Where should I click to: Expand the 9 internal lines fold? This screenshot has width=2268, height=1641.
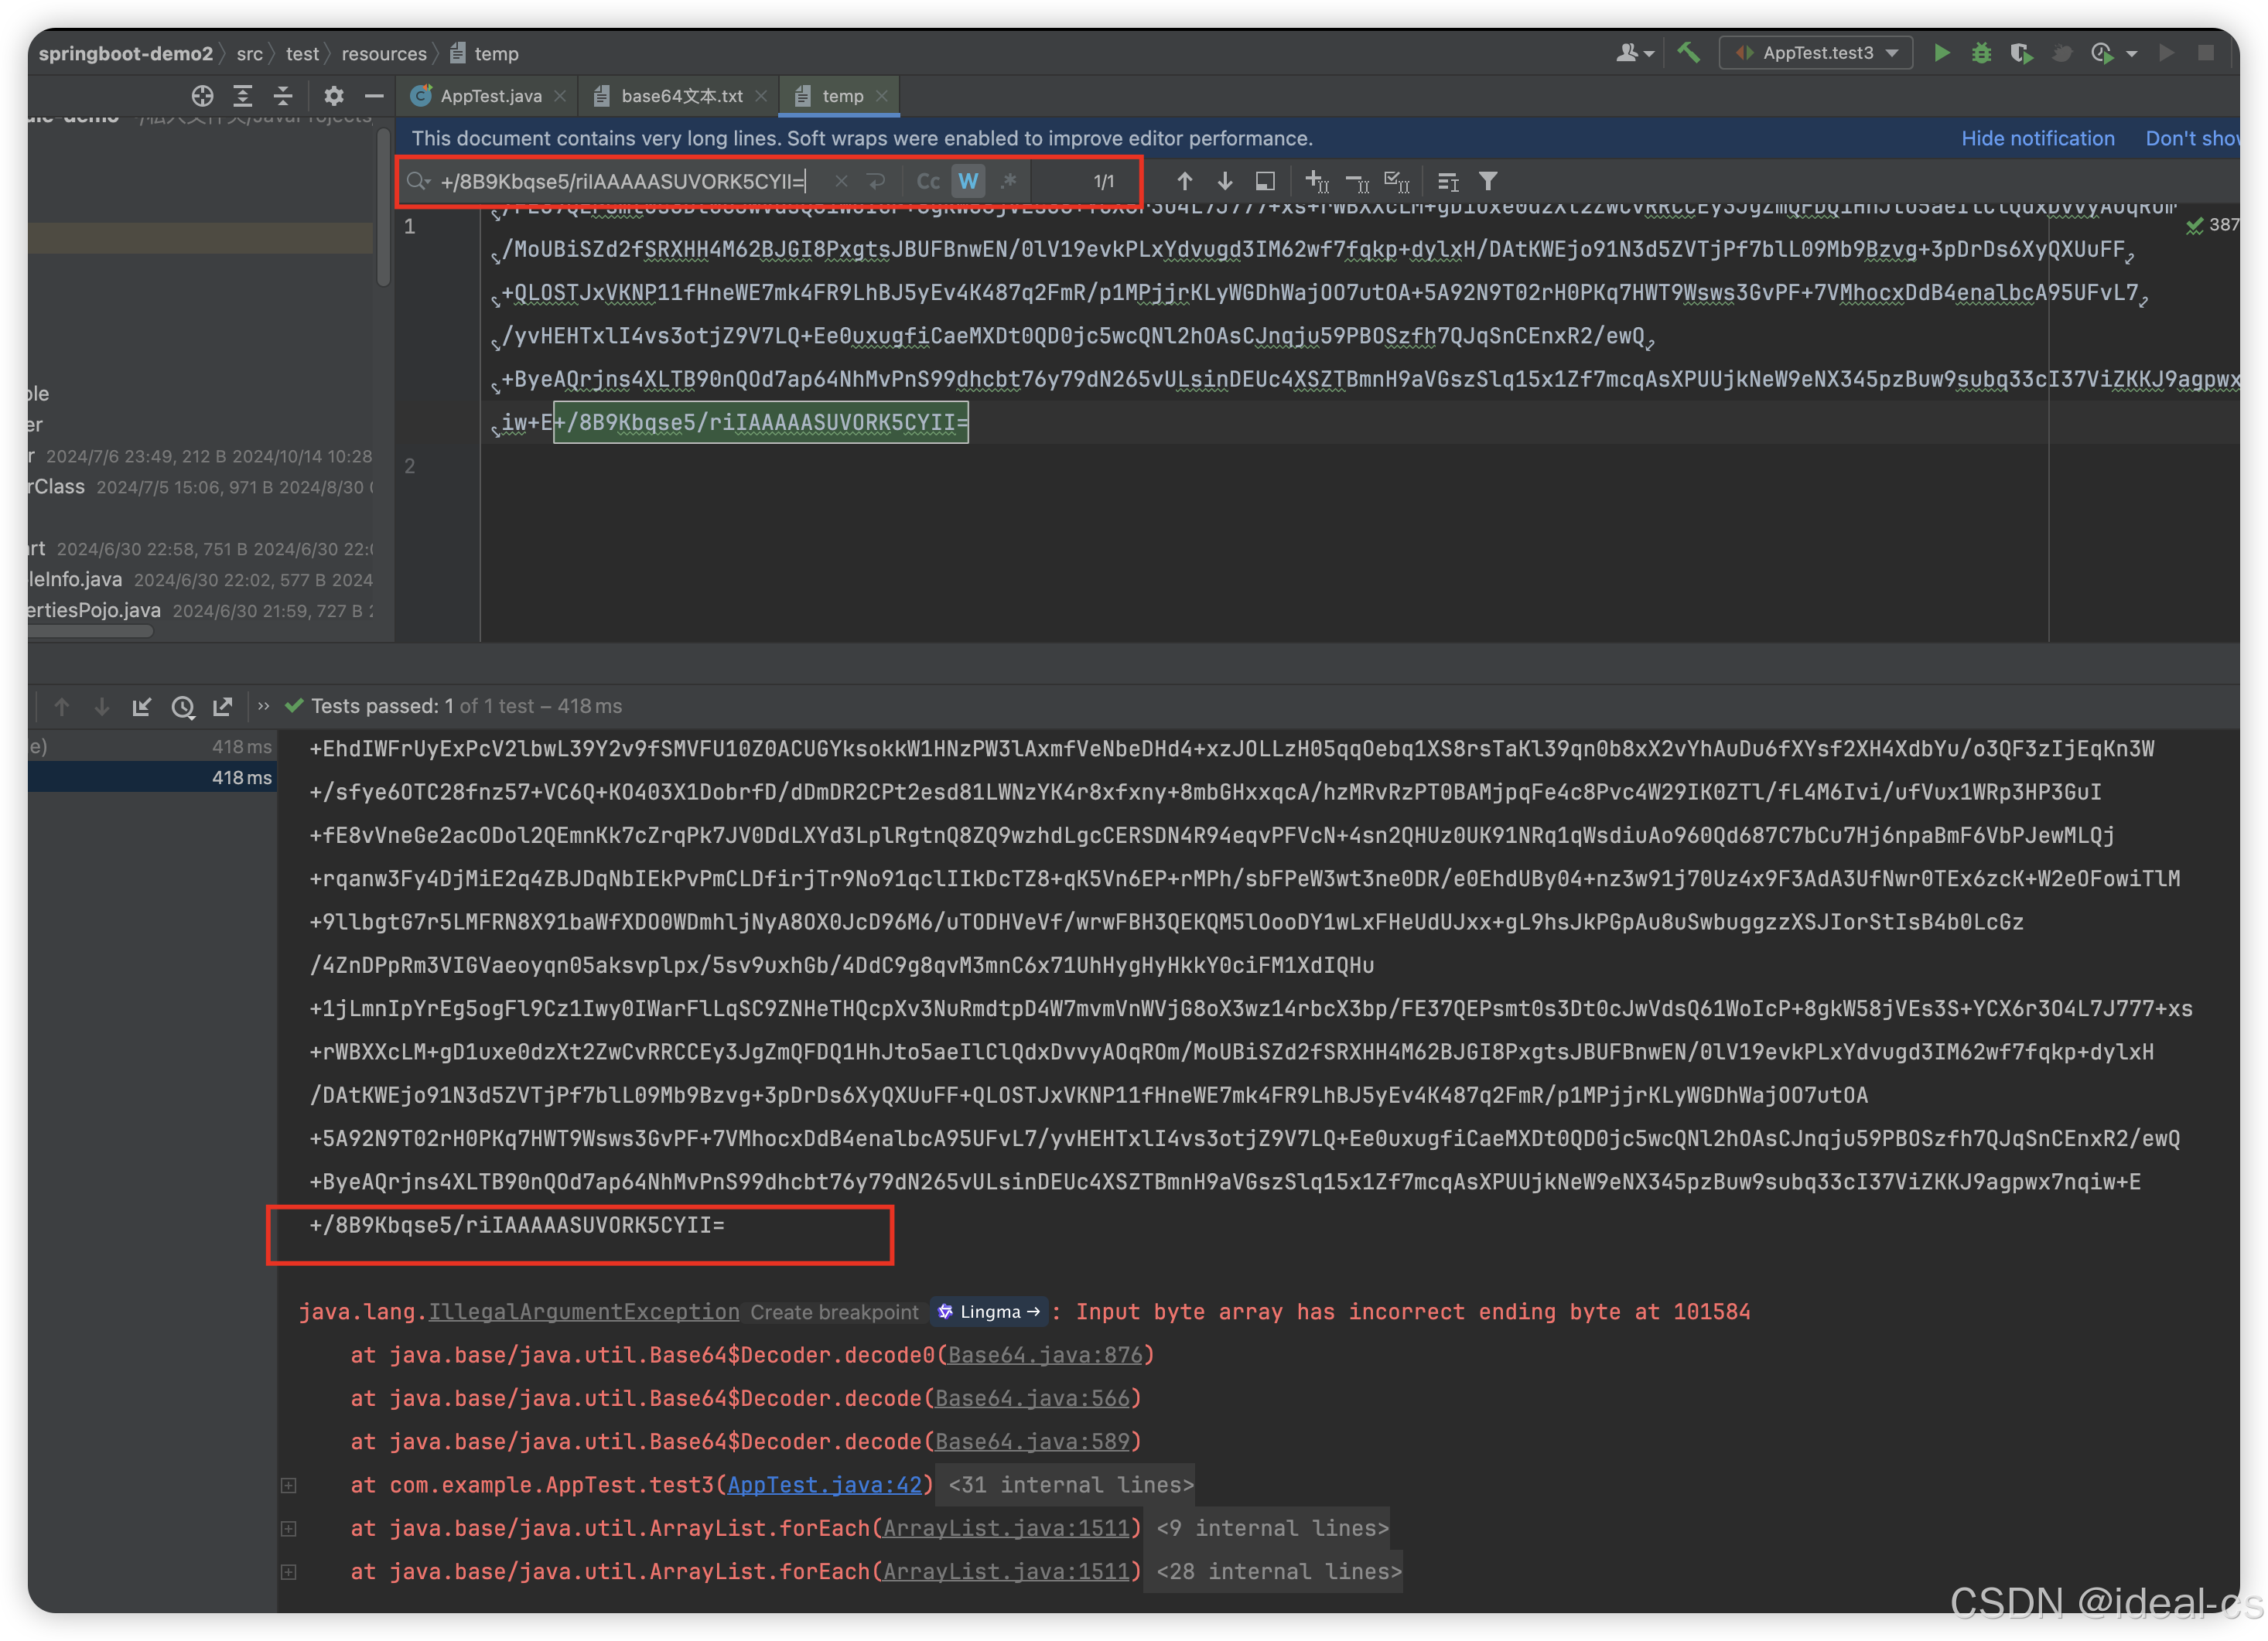[1272, 1528]
